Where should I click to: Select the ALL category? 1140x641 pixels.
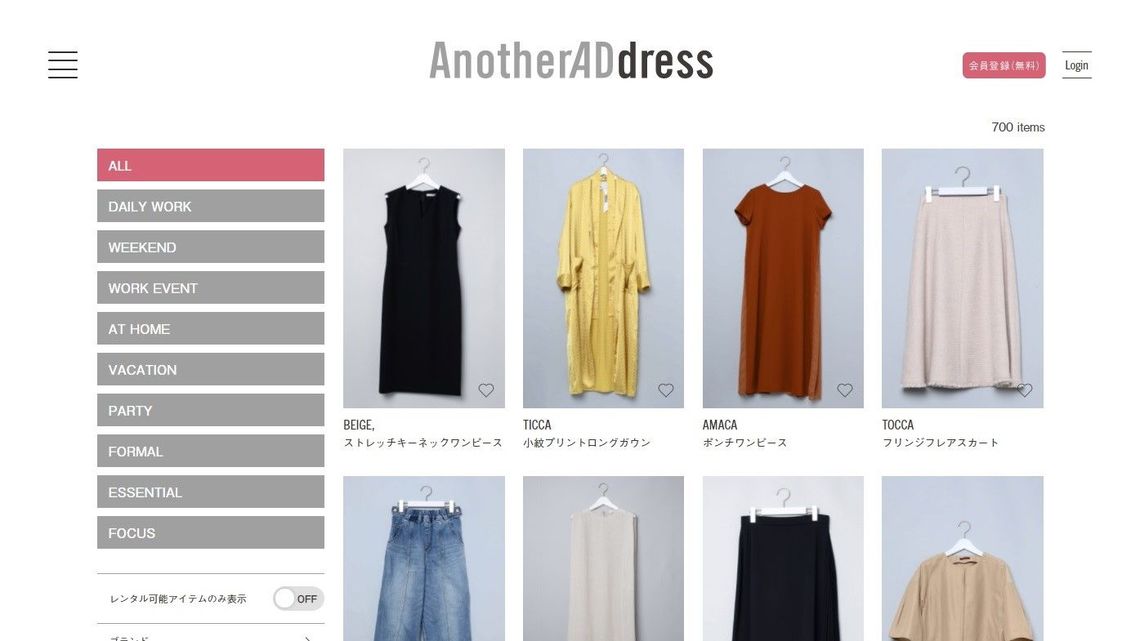tap(211, 165)
